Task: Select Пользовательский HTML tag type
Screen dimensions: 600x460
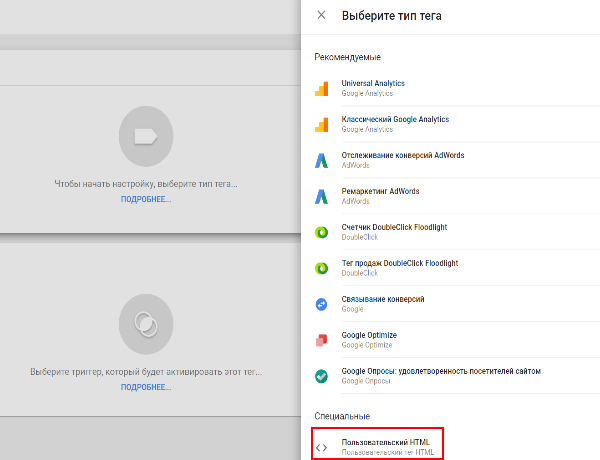Action: pos(378,445)
